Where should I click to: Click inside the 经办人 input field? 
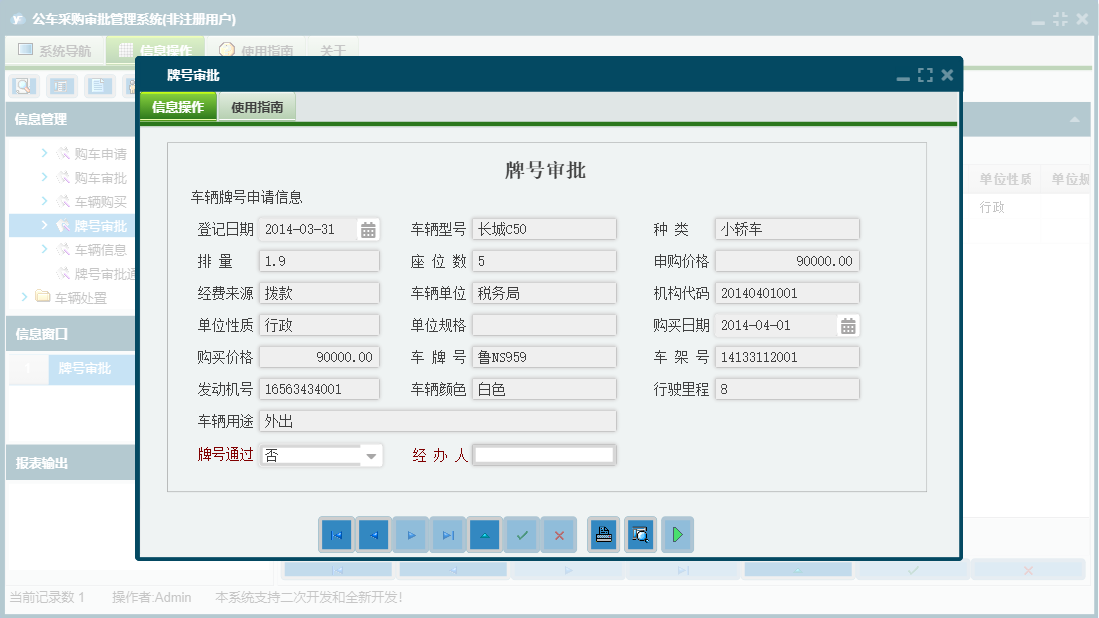click(543, 455)
